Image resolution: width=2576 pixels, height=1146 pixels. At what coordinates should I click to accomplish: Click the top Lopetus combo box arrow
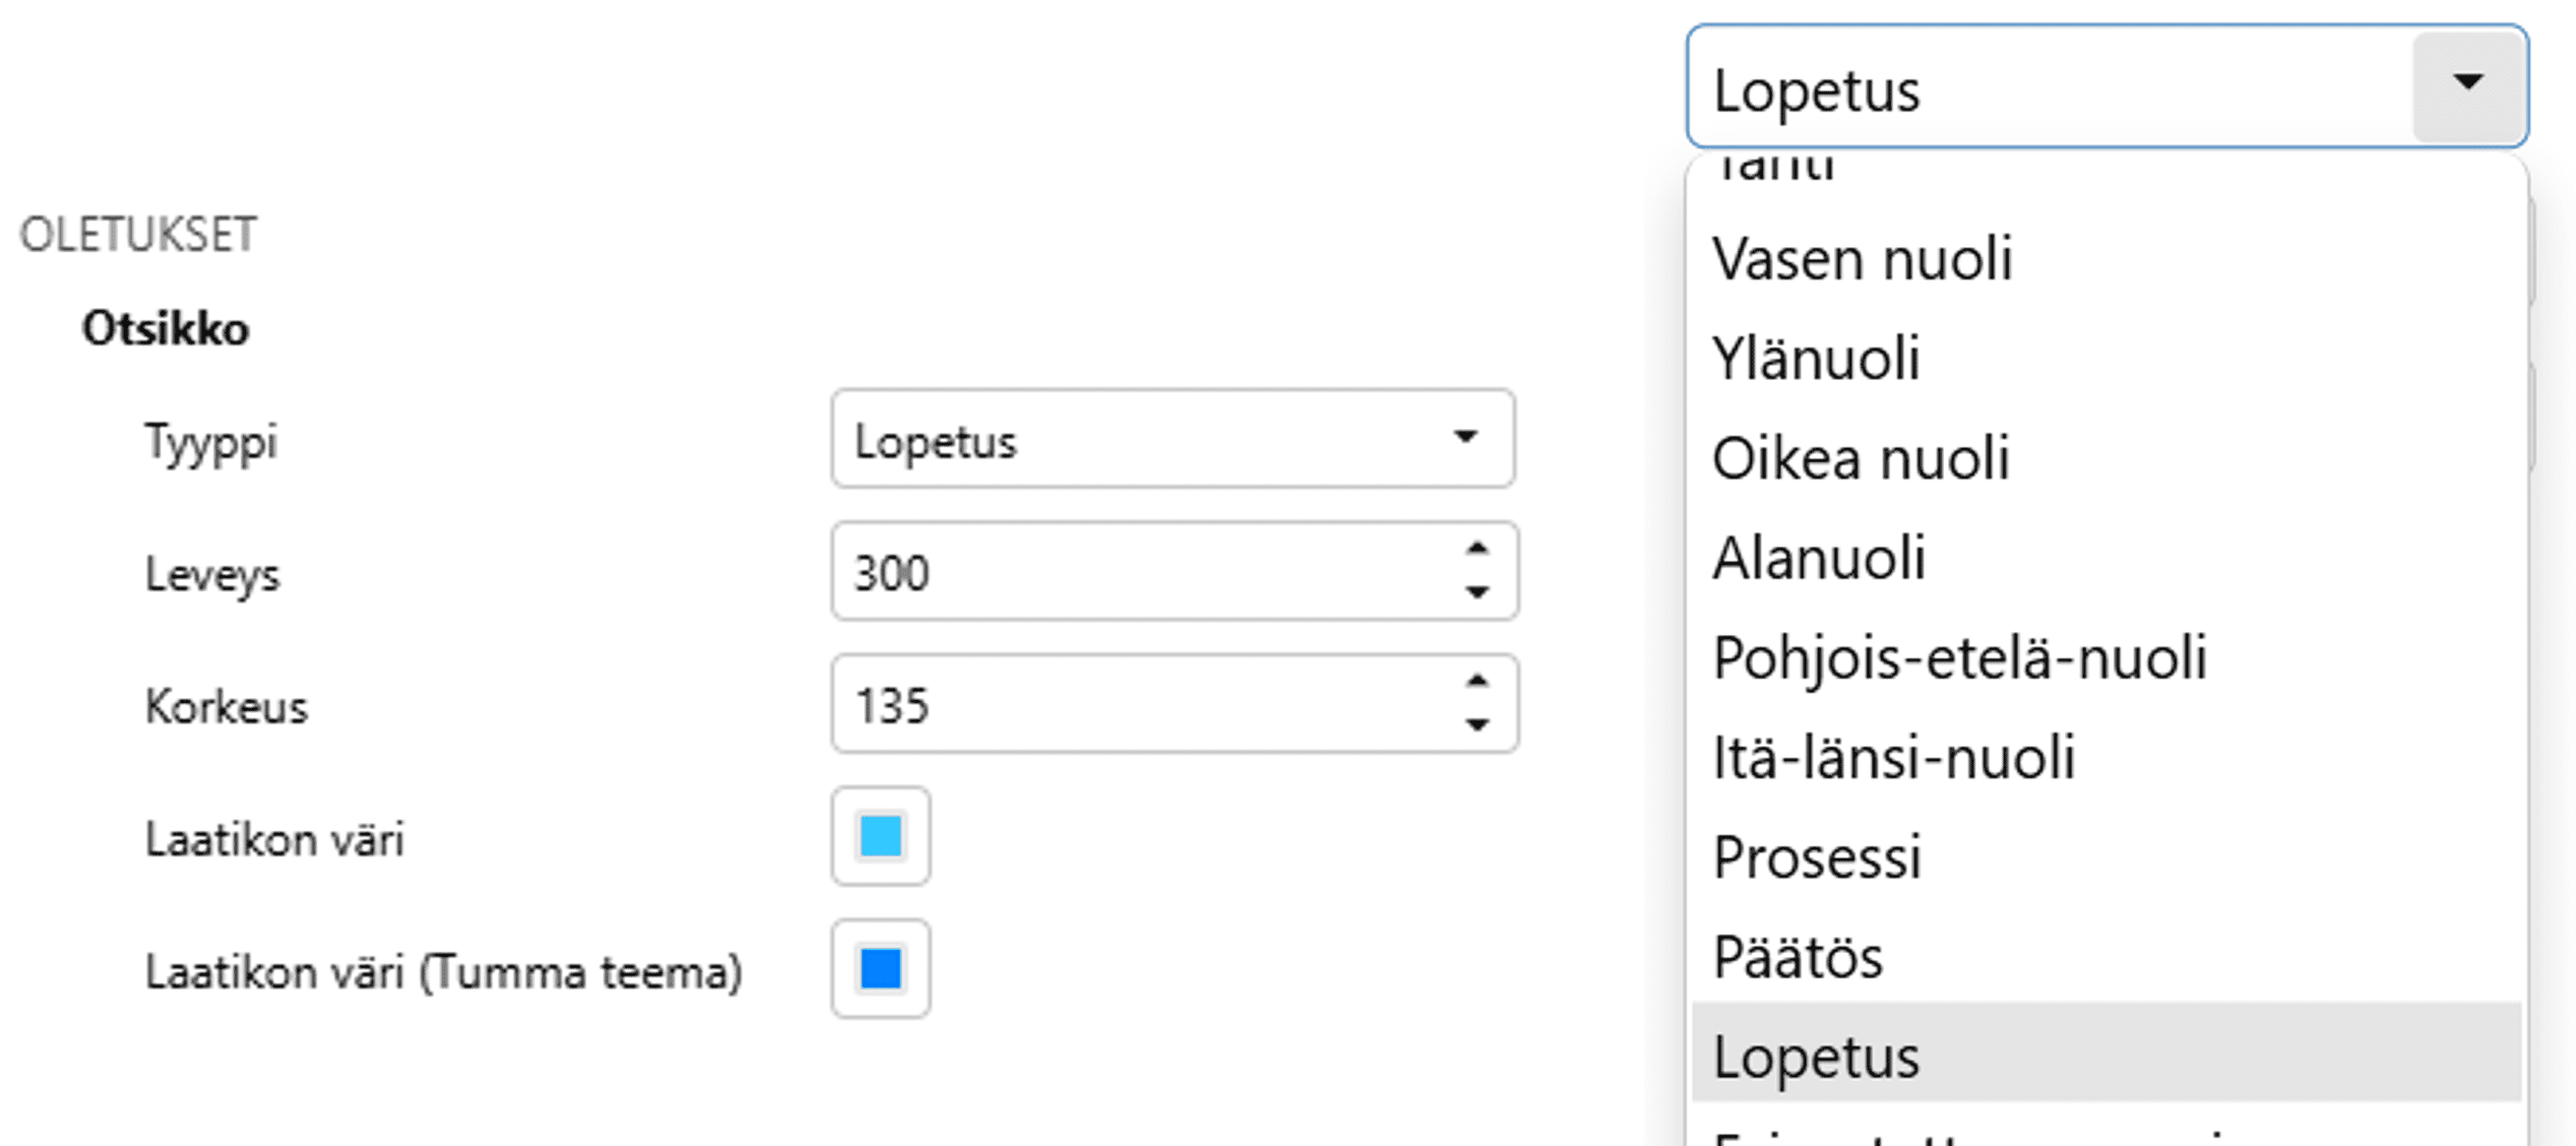pos(2467,85)
